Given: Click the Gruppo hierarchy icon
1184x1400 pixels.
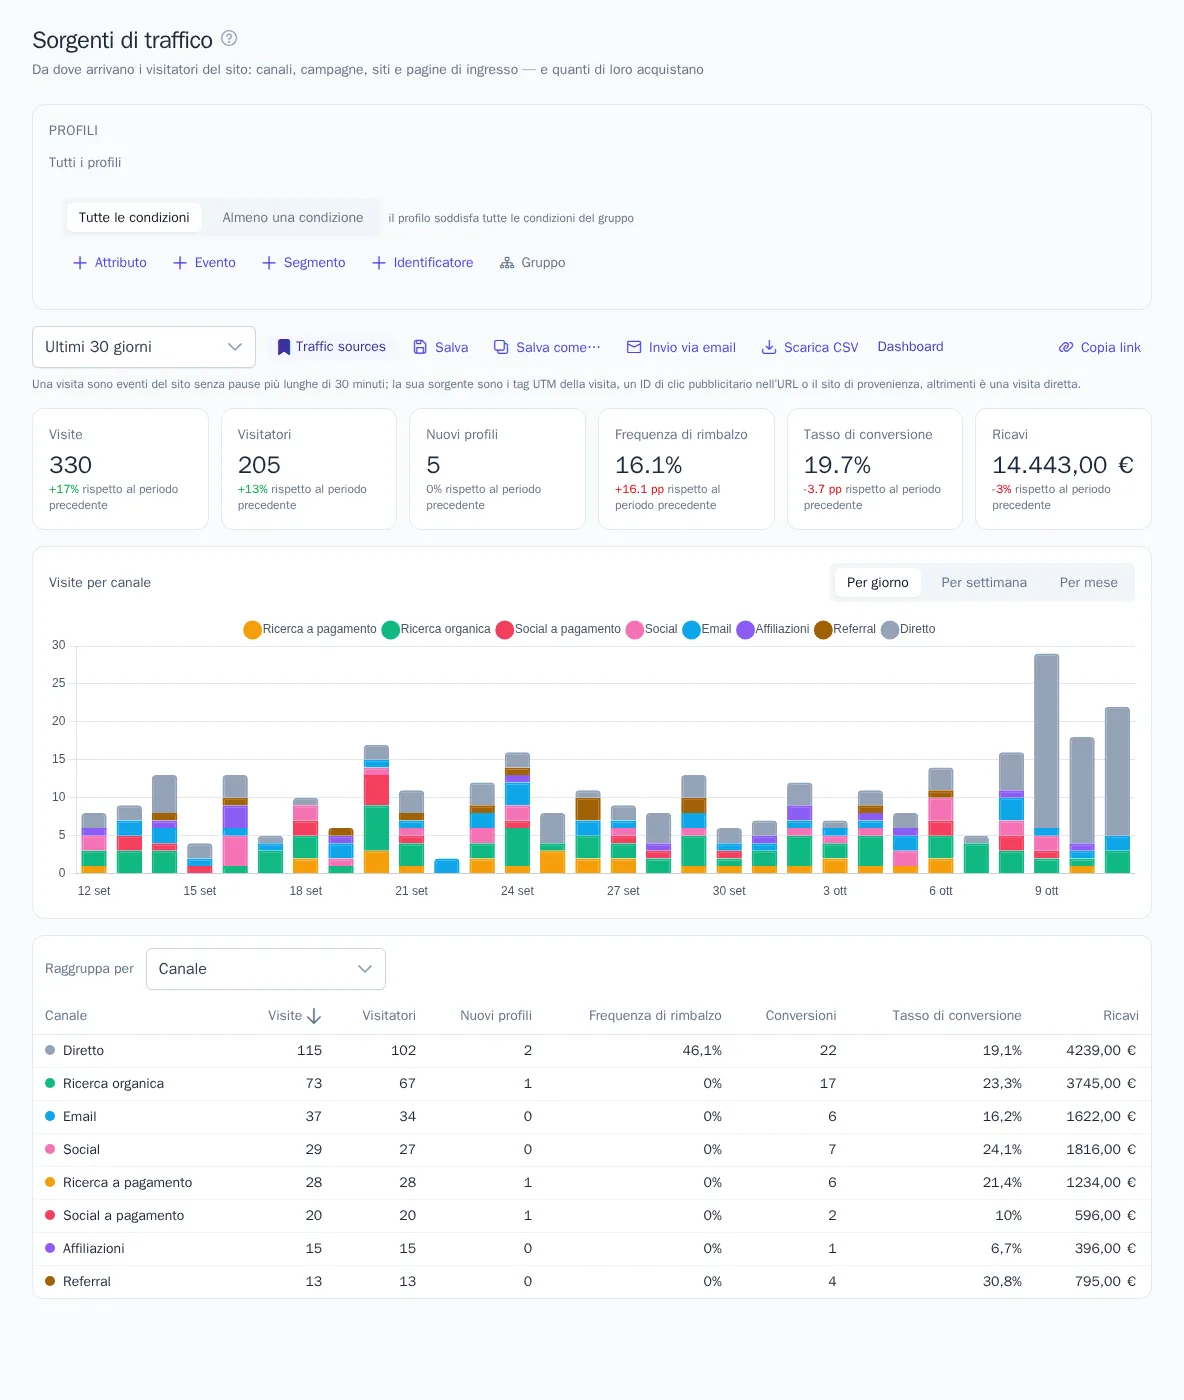Looking at the screenshot, I should click(507, 263).
